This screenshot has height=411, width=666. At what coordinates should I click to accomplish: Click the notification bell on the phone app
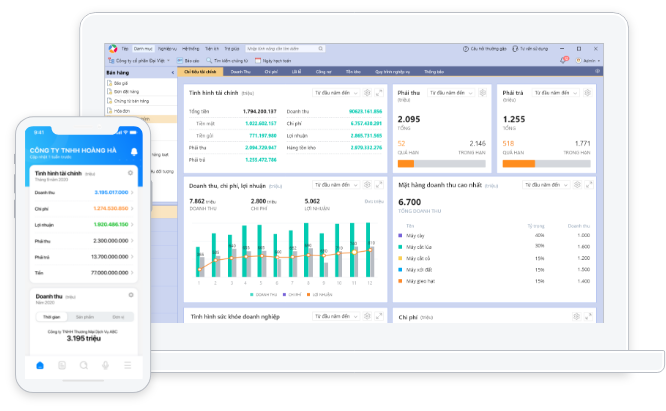(134, 152)
